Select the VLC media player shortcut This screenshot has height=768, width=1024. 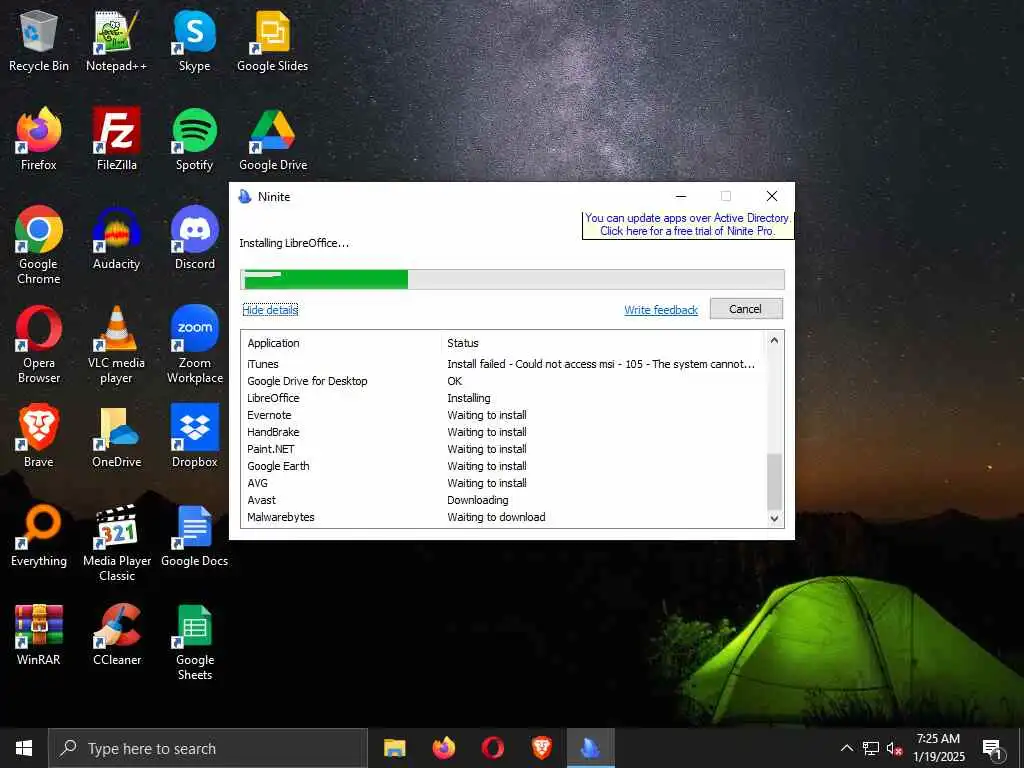pyautogui.click(x=116, y=344)
